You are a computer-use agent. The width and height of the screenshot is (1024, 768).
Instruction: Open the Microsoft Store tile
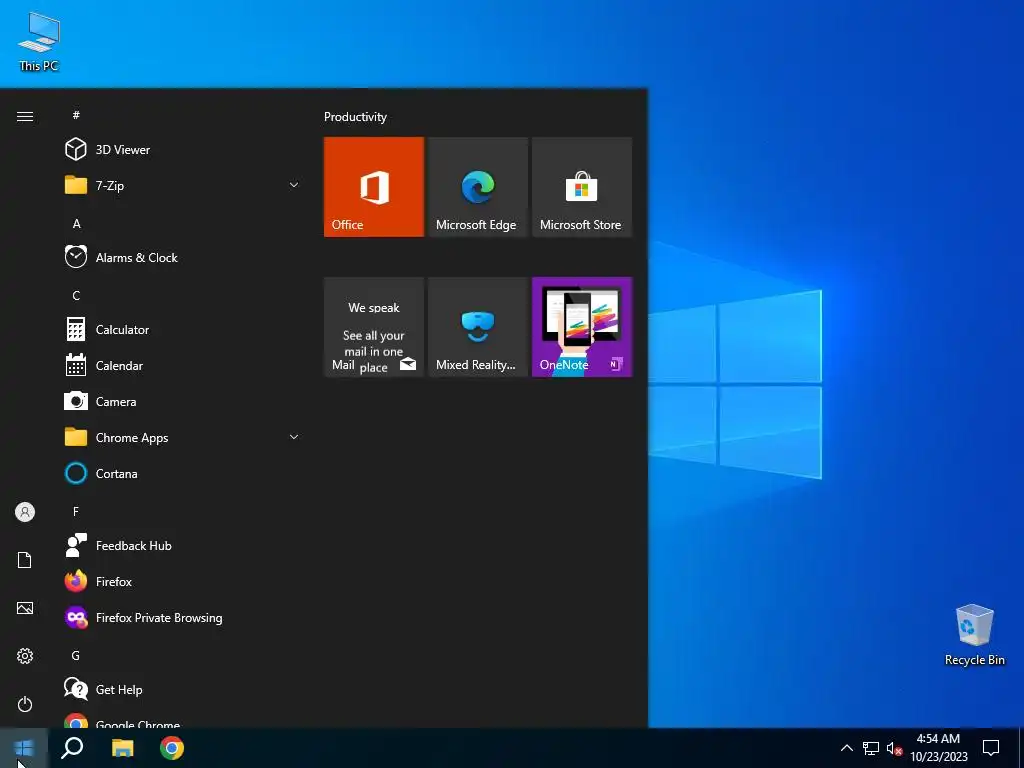click(x=582, y=187)
